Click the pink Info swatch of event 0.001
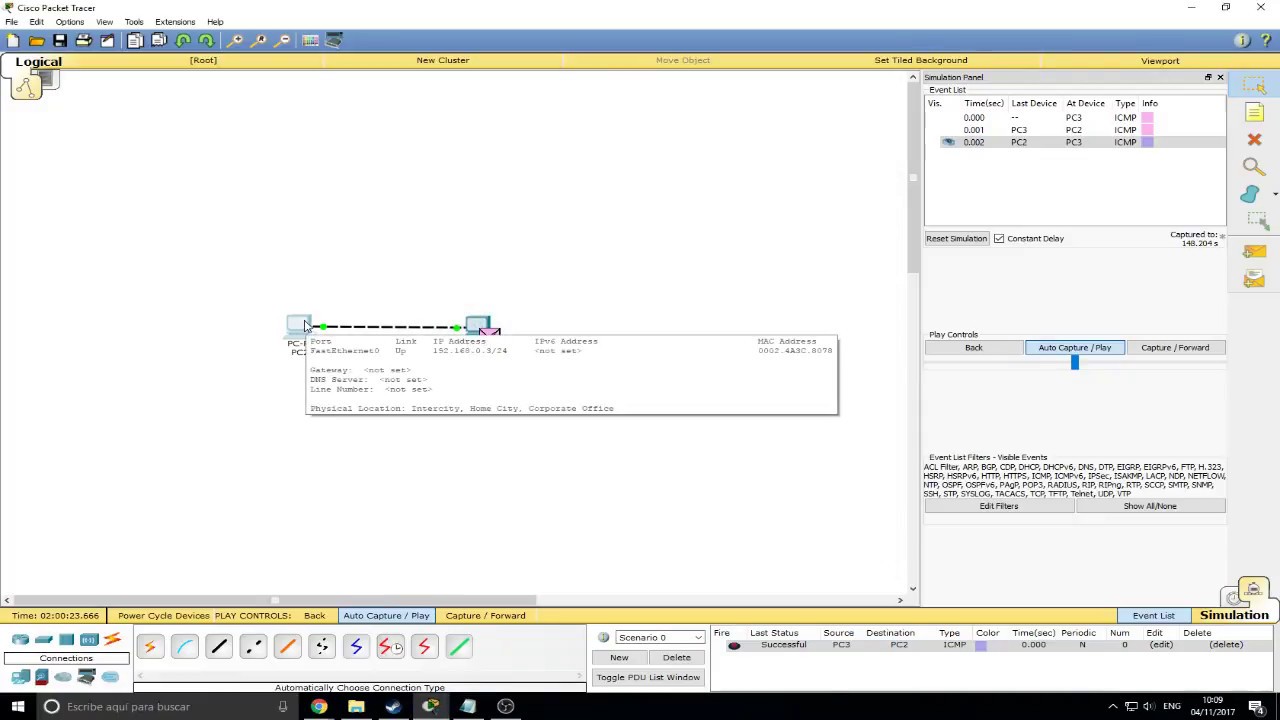Viewport: 1280px width, 720px height. pos(1148,130)
